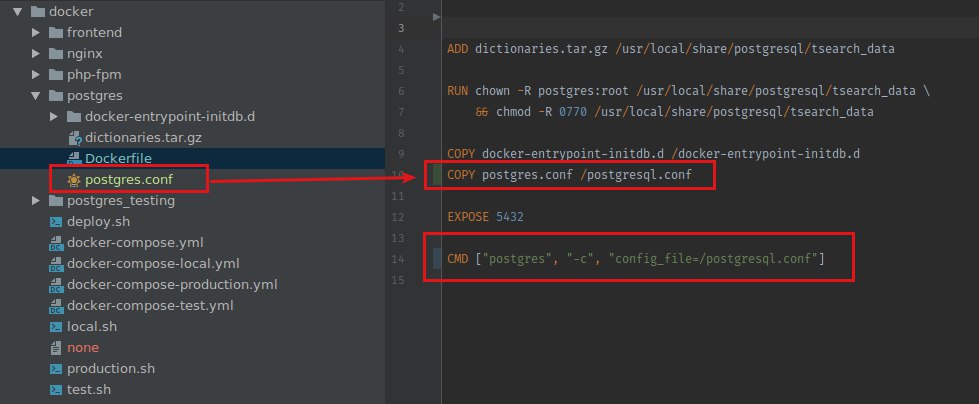
Task: Select the Dockerfile name in project tree
Action: point(119,159)
